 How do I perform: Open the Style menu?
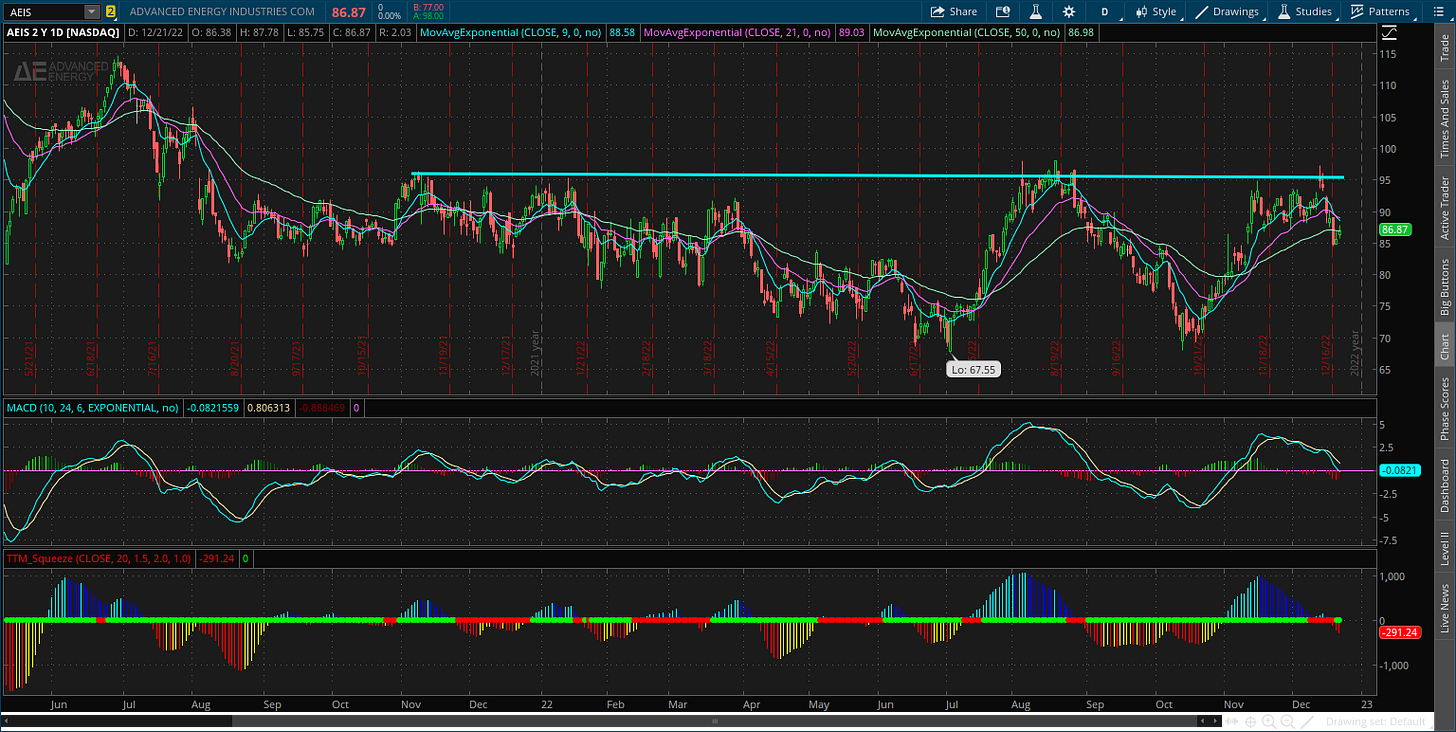1155,12
